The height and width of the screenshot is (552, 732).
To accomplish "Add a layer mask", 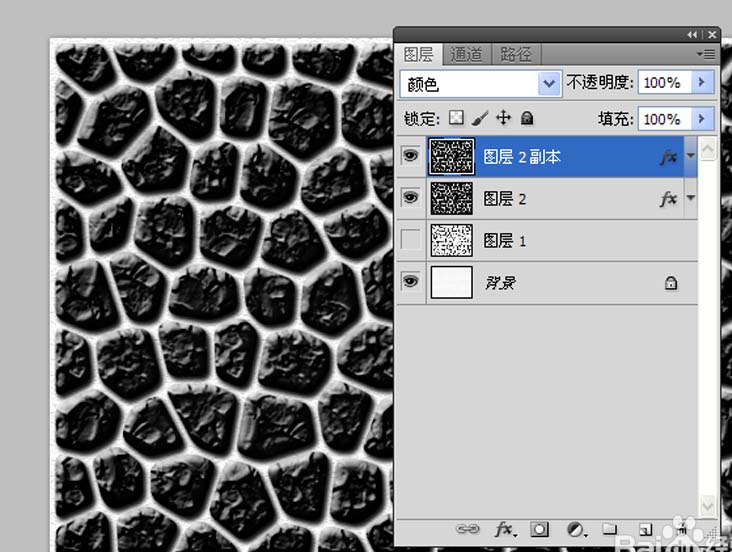I will [539, 529].
